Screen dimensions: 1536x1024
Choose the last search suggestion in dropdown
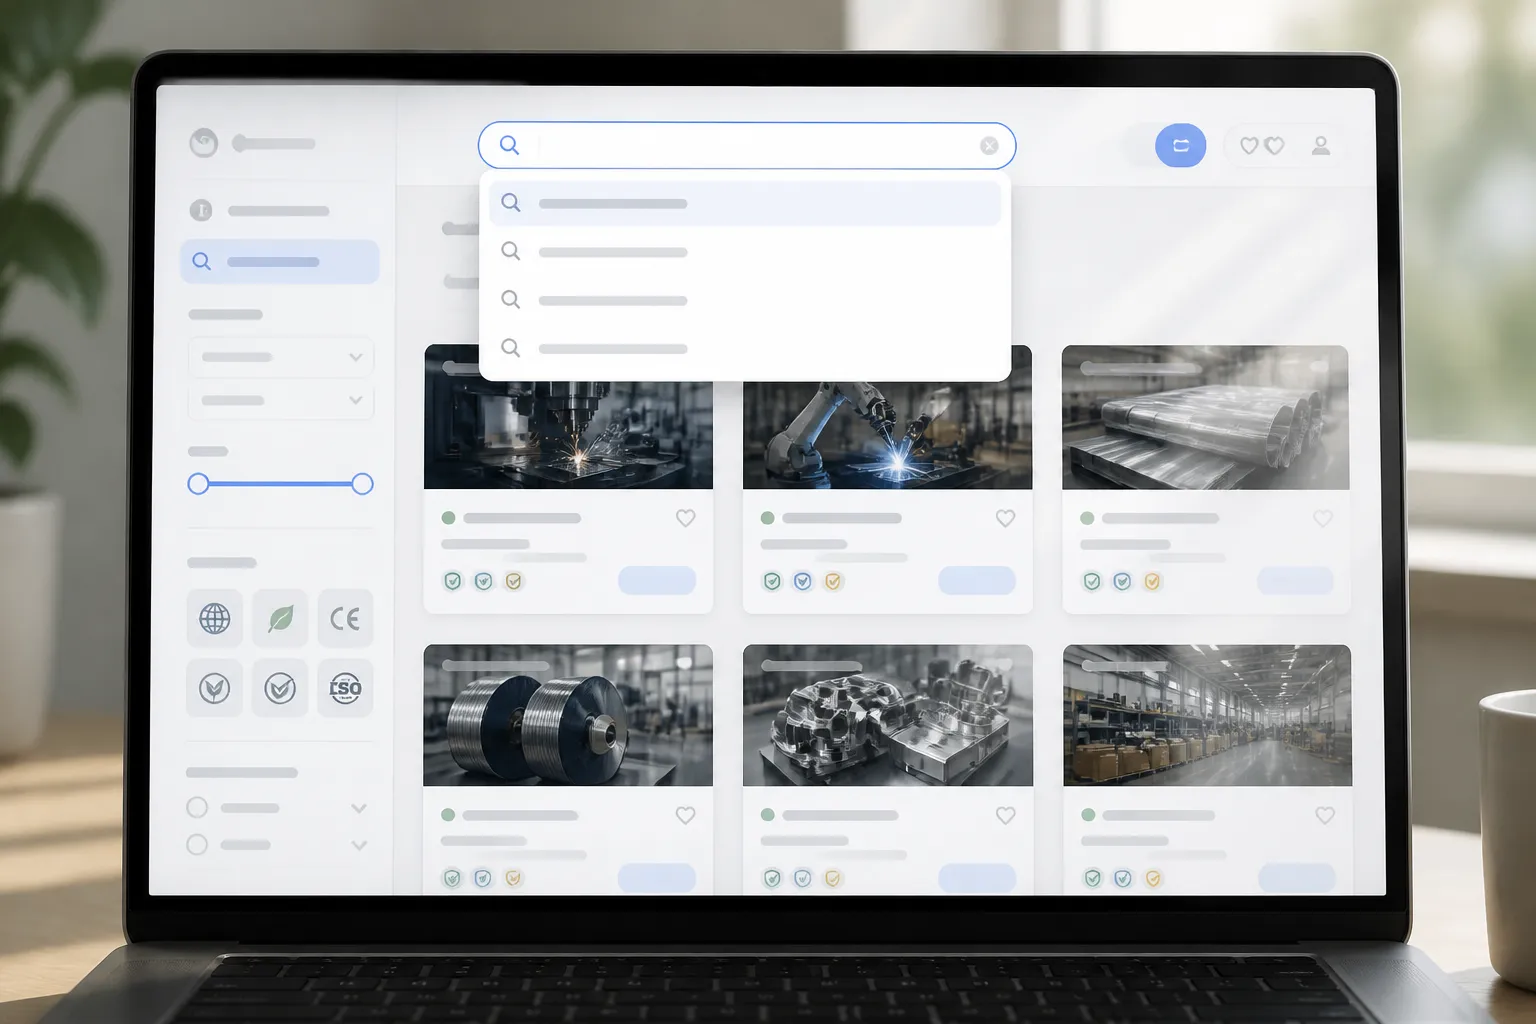point(745,349)
